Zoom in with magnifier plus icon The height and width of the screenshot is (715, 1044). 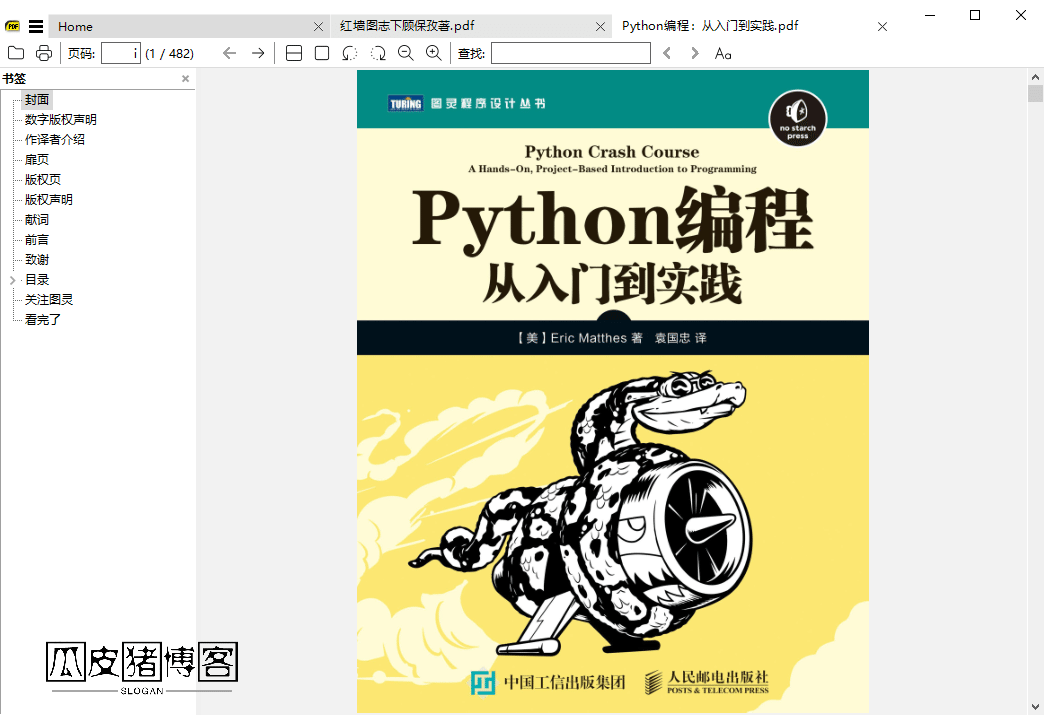click(433, 53)
